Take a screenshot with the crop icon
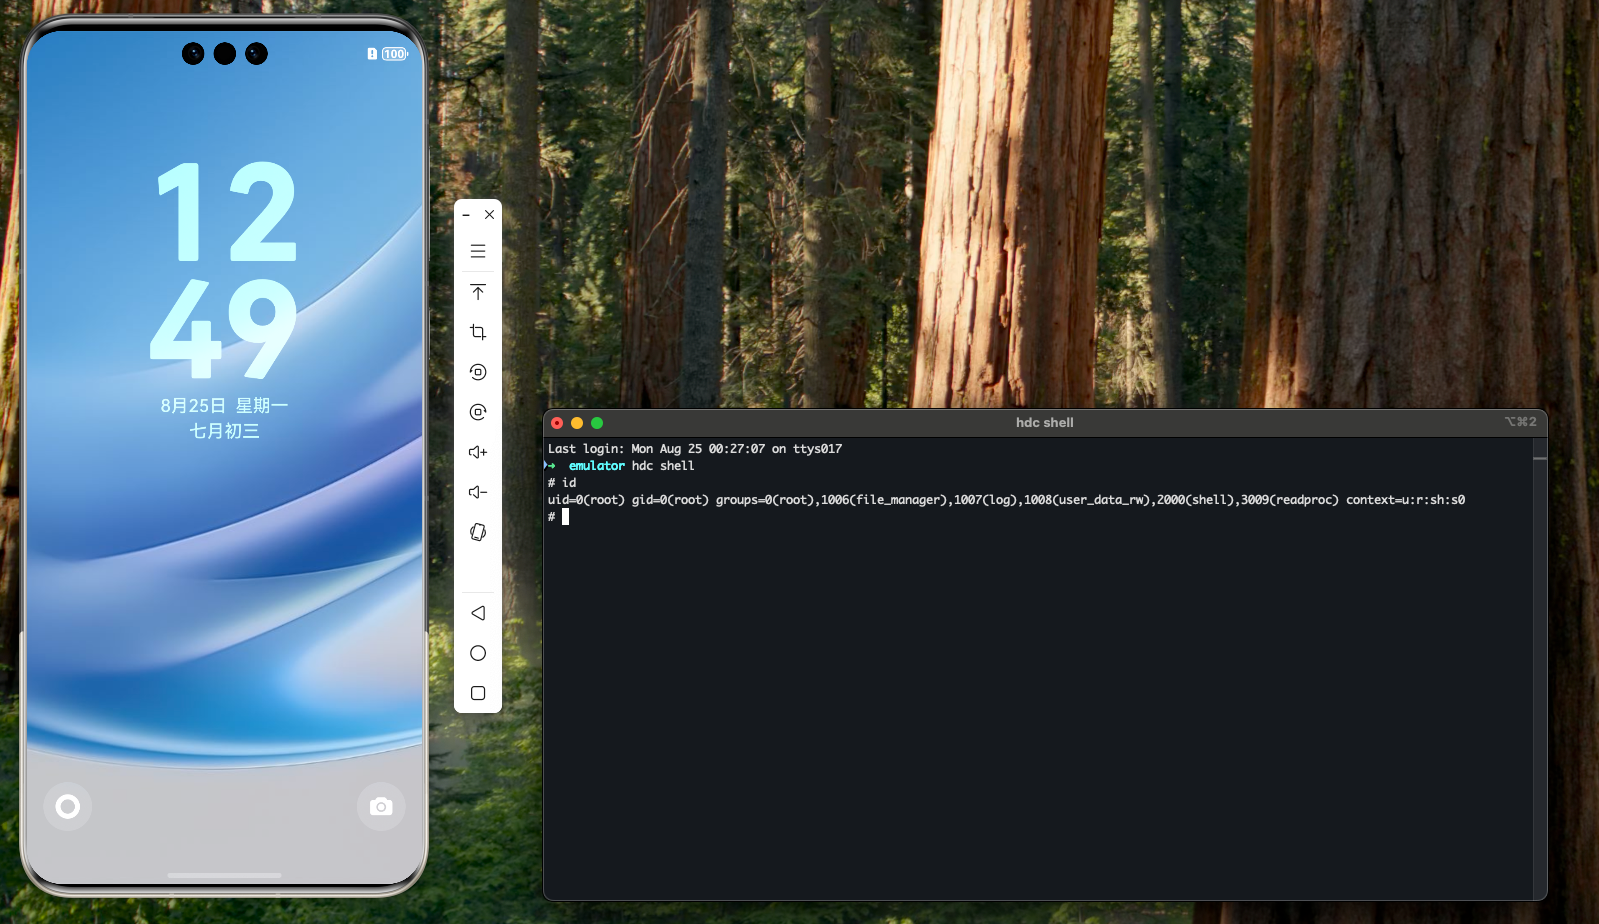This screenshot has height=924, width=1599. (x=478, y=332)
